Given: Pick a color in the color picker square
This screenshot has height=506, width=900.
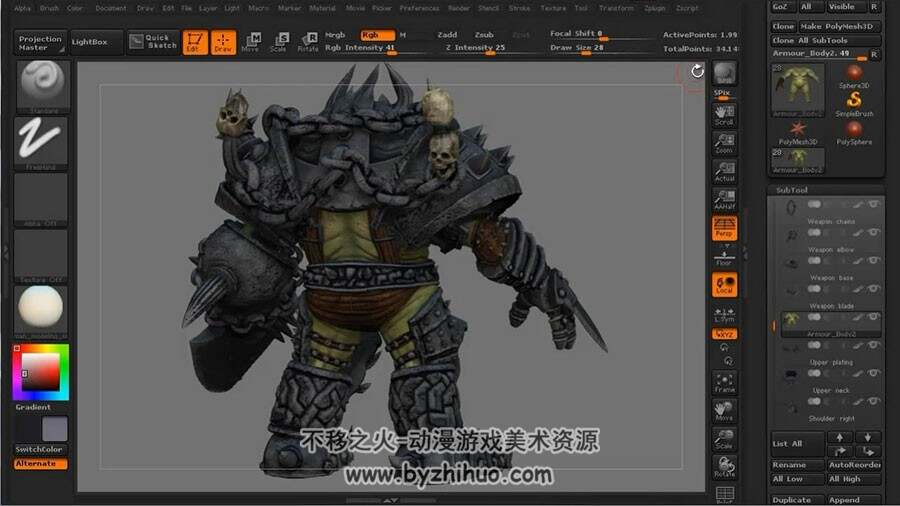Looking at the screenshot, I should click(x=41, y=372).
